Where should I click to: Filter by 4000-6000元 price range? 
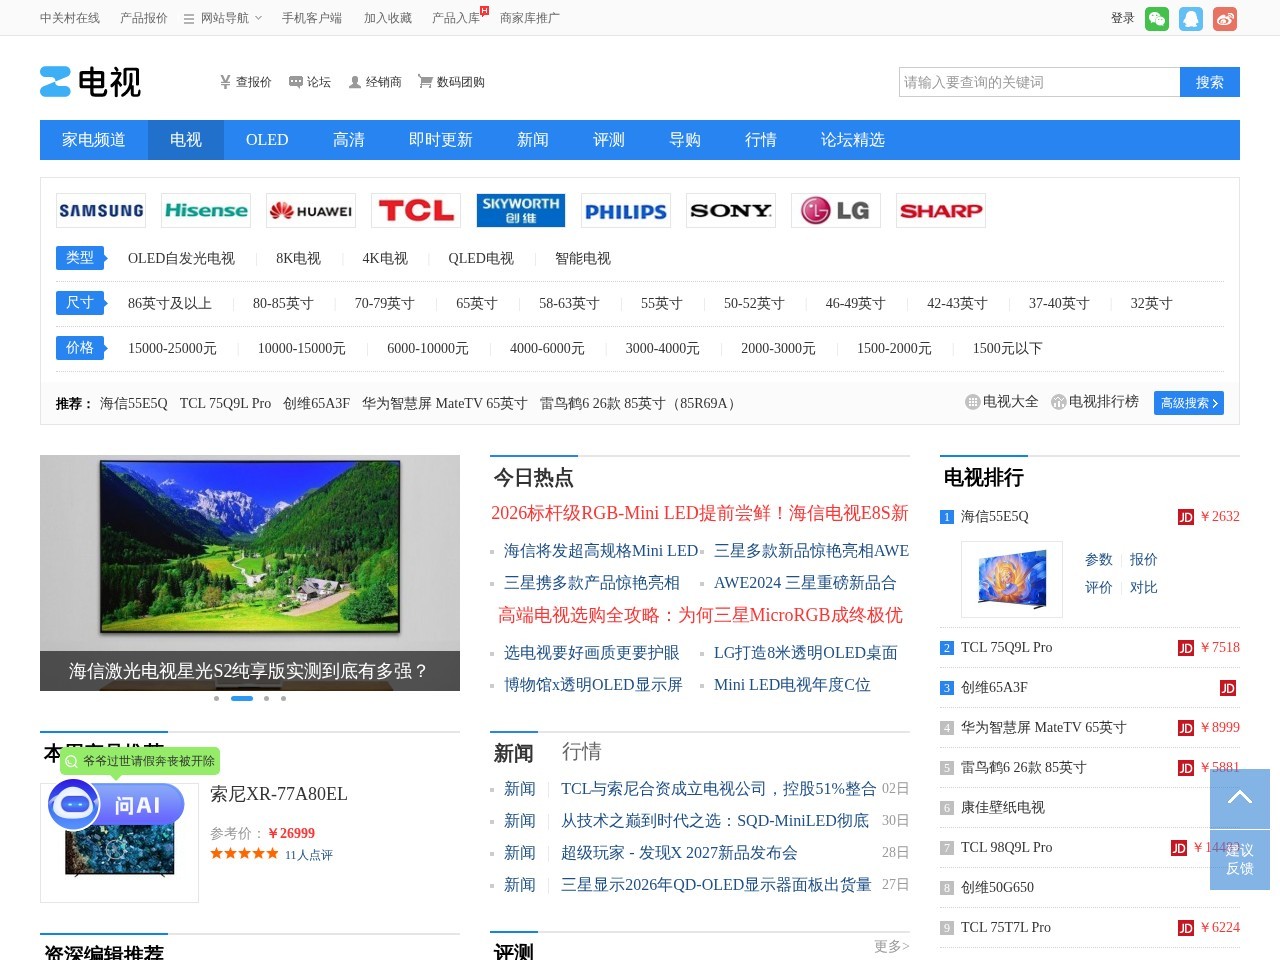coord(547,348)
